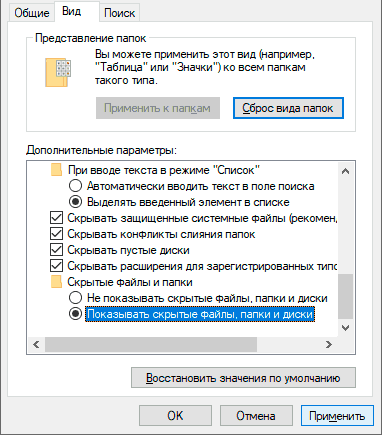Click folder icon beside Скрытые файлы и папки
Image resolution: width=382 pixels, height=435 pixels.
pos(56,282)
